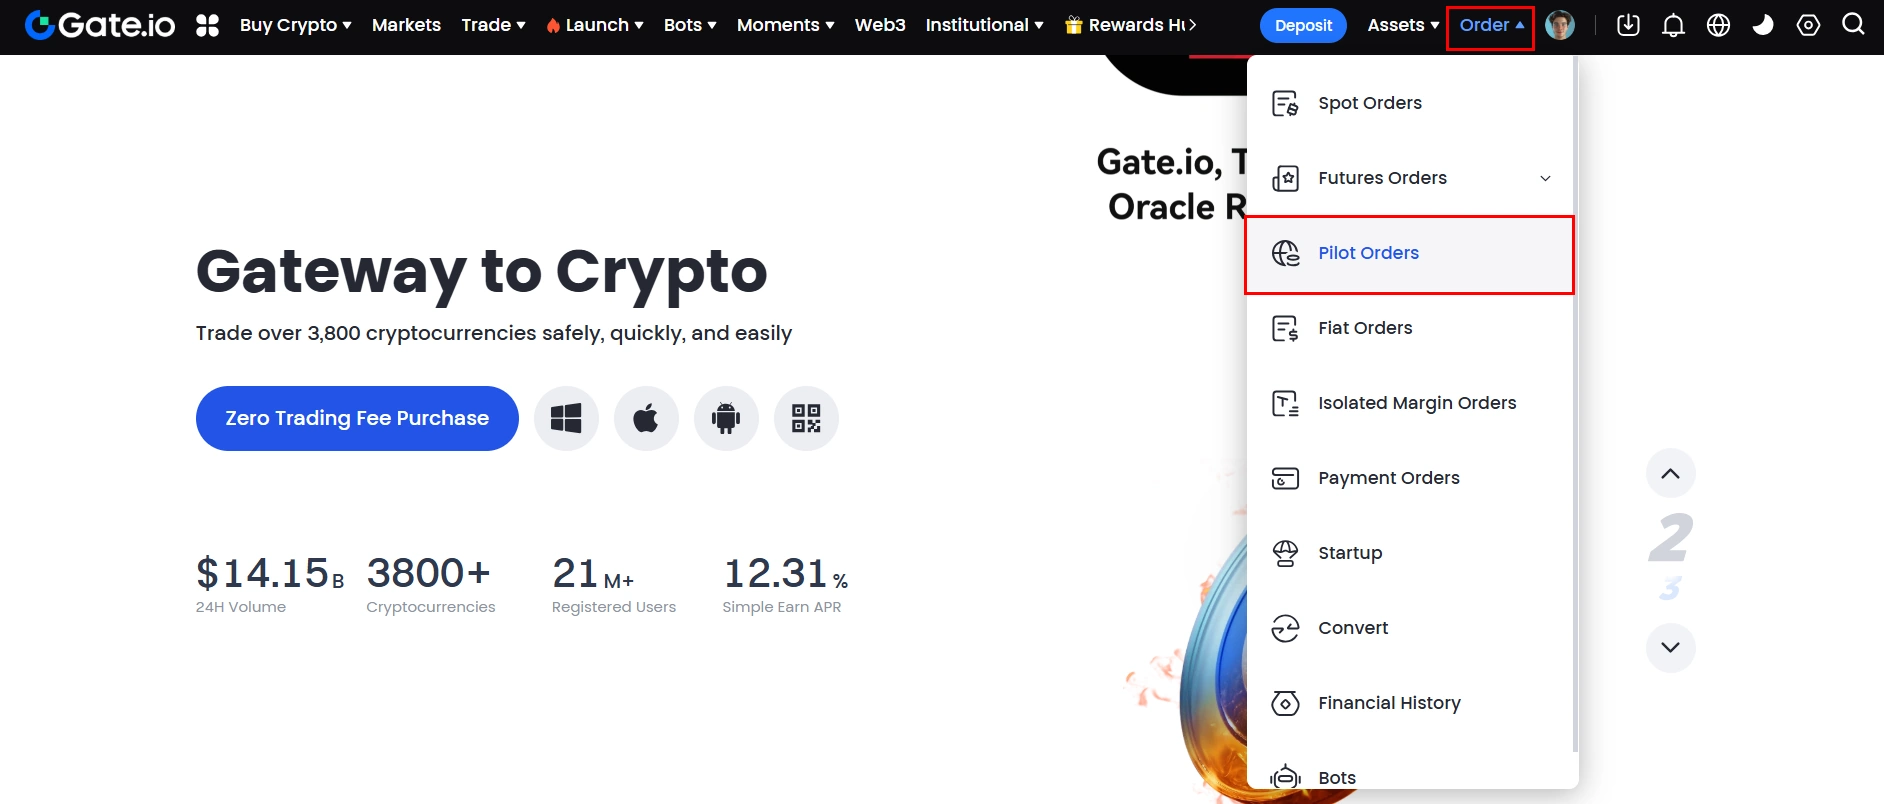Screen dimensions: 1884x804
Task: Click the Rewards Hub gift icon
Action: coord(1074,25)
